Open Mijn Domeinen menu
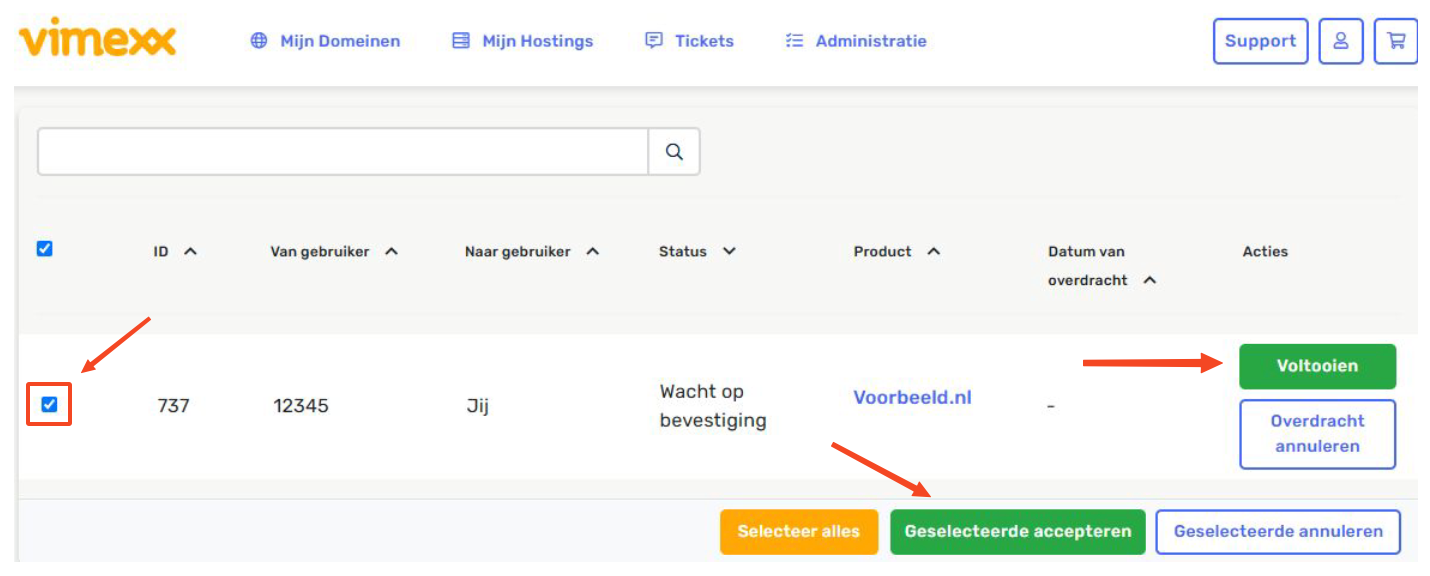1430x576 pixels. click(325, 41)
